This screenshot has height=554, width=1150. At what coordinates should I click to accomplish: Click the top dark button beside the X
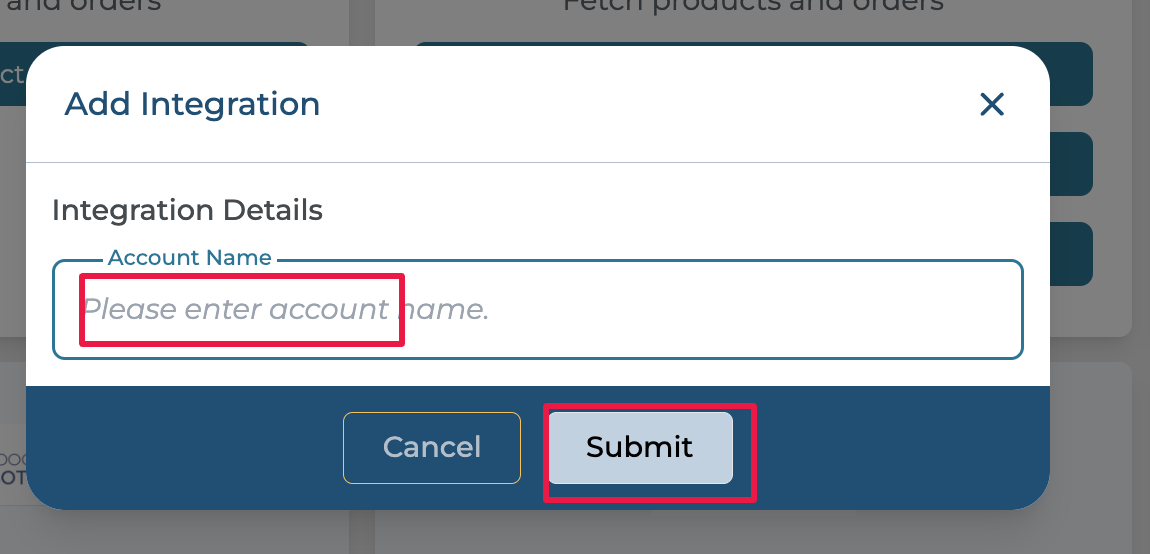1072,74
